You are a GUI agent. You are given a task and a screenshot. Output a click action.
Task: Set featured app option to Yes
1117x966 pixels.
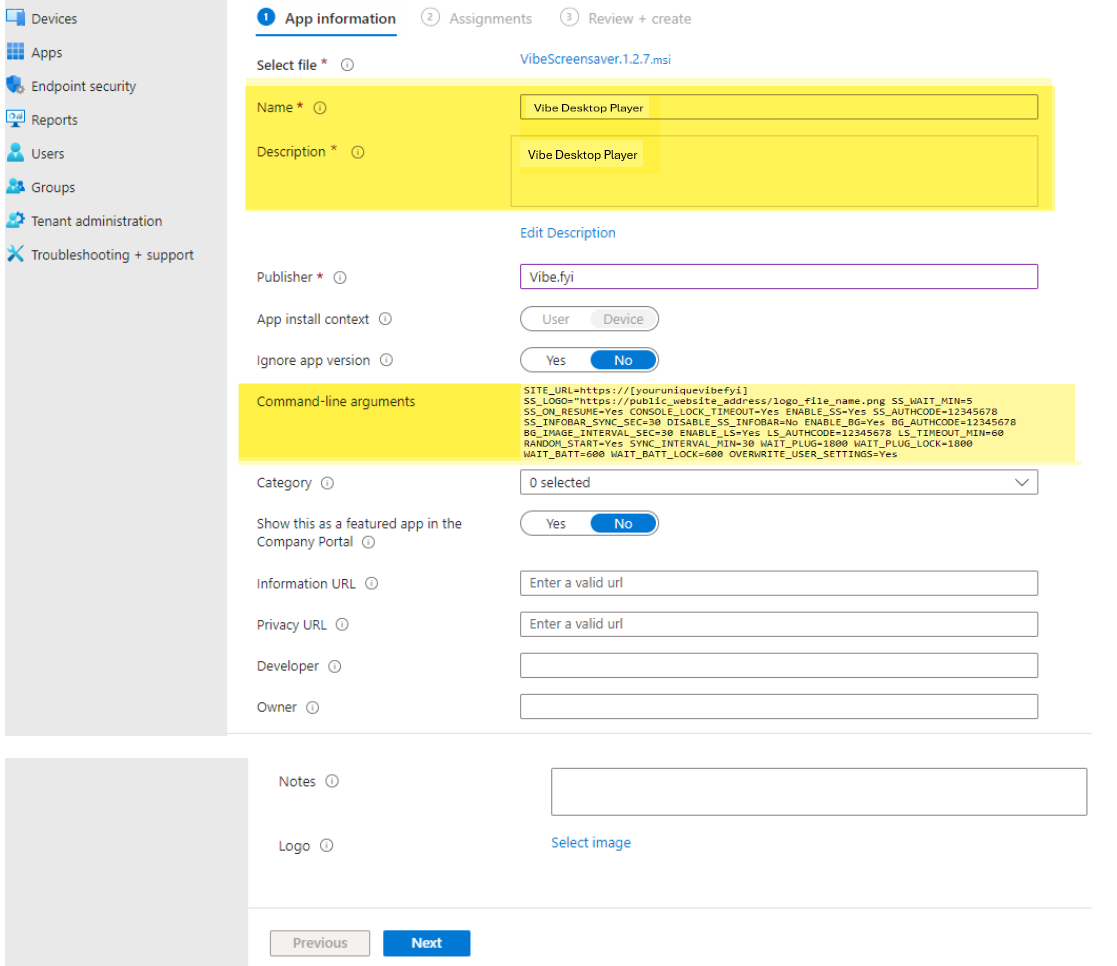coord(556,524)
